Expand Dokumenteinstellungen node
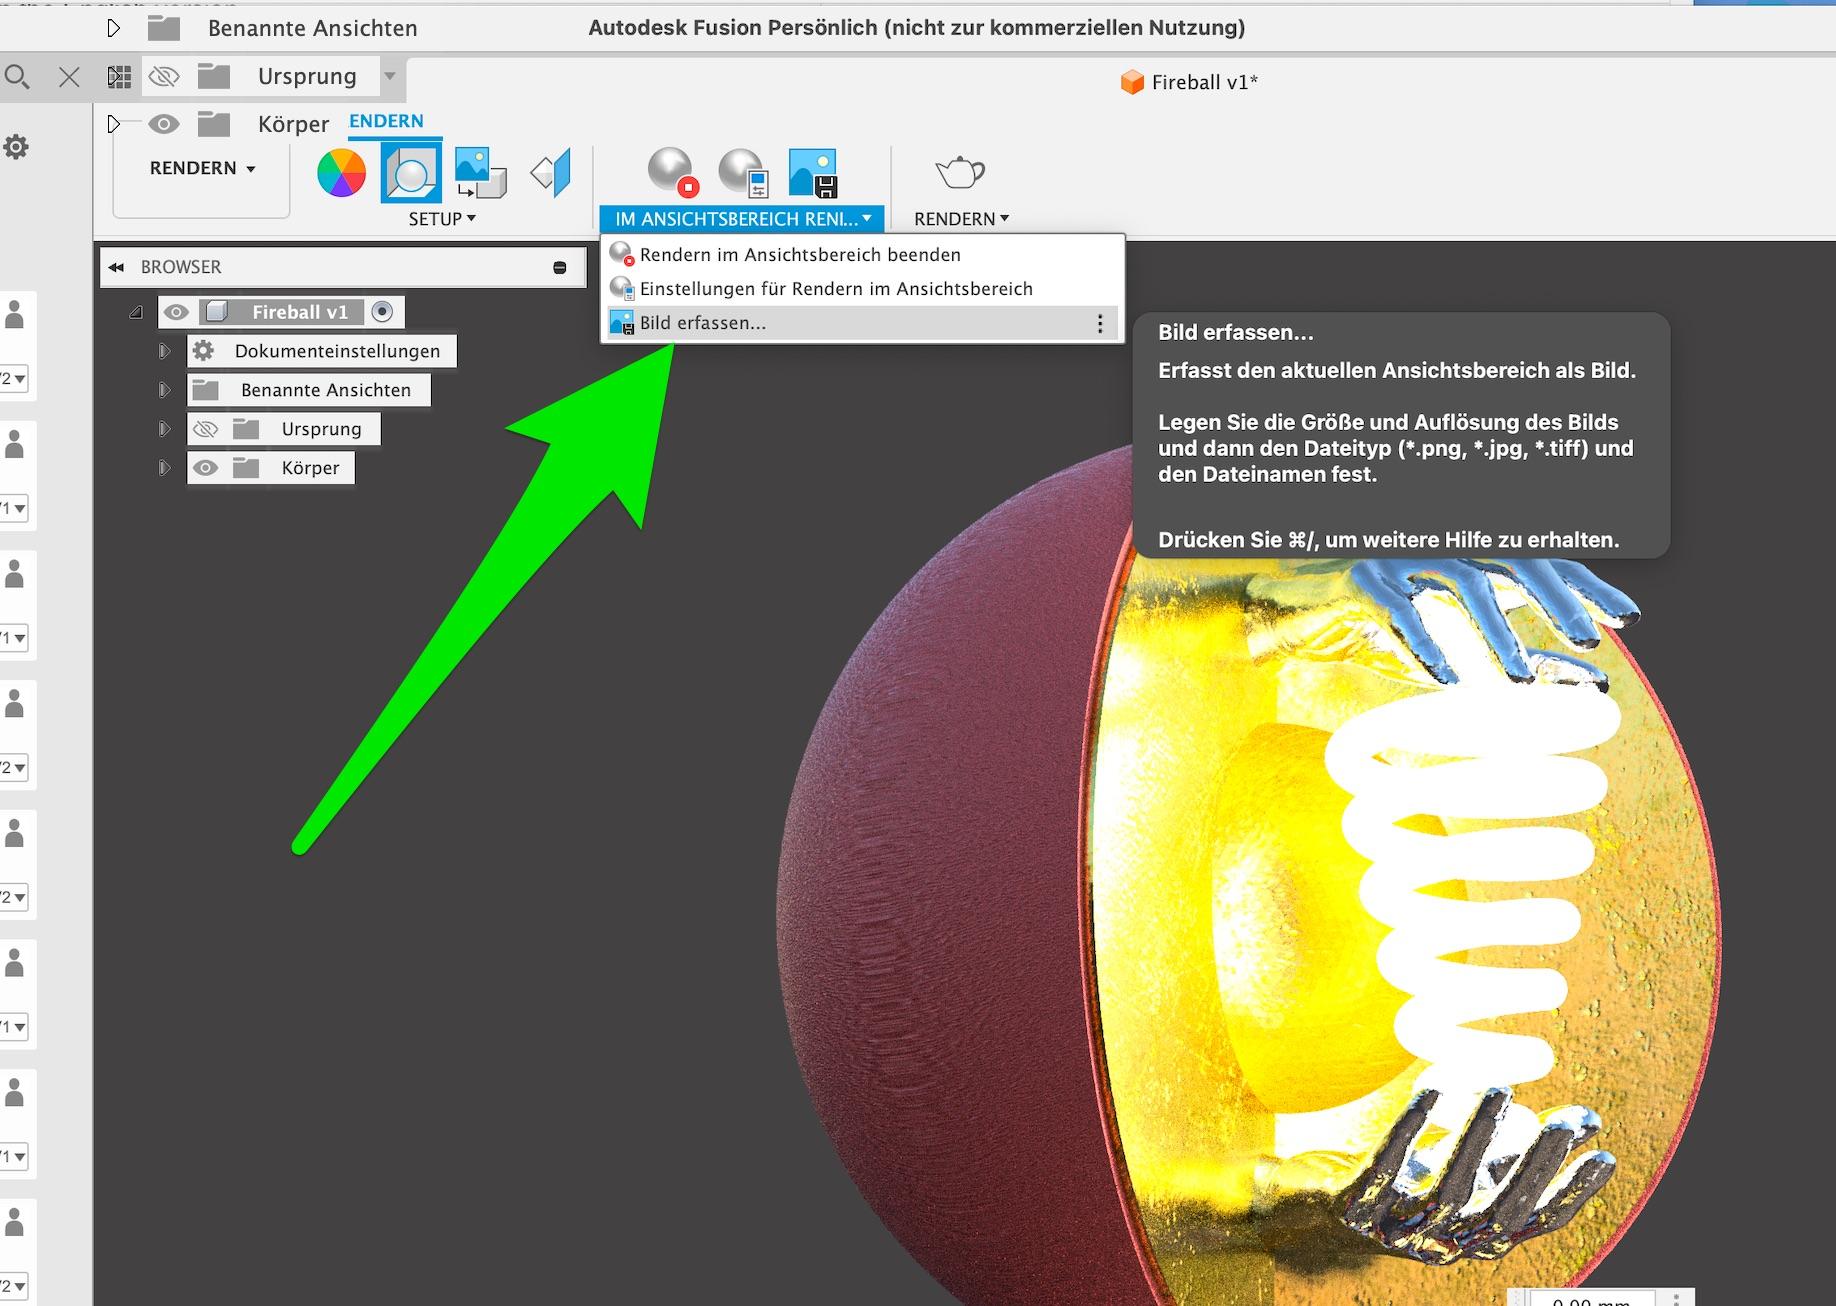The height and width of the screenshot is (1306, 1836). point(164,351)
